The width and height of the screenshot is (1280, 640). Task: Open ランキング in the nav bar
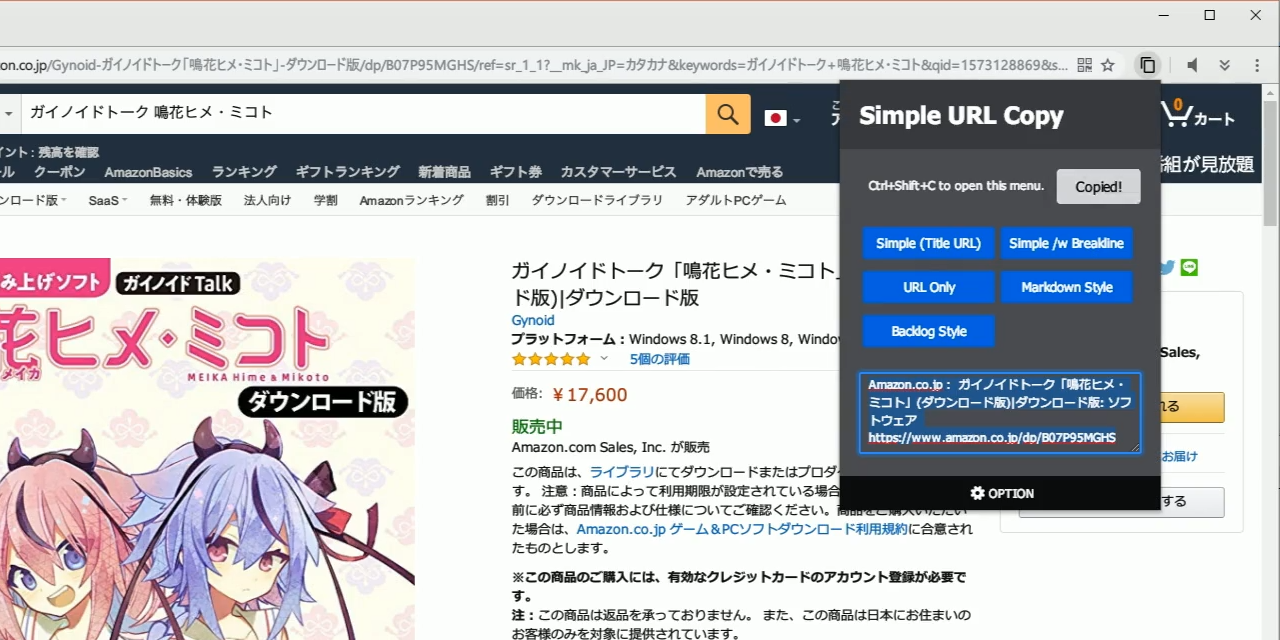[x=244, y=172]
